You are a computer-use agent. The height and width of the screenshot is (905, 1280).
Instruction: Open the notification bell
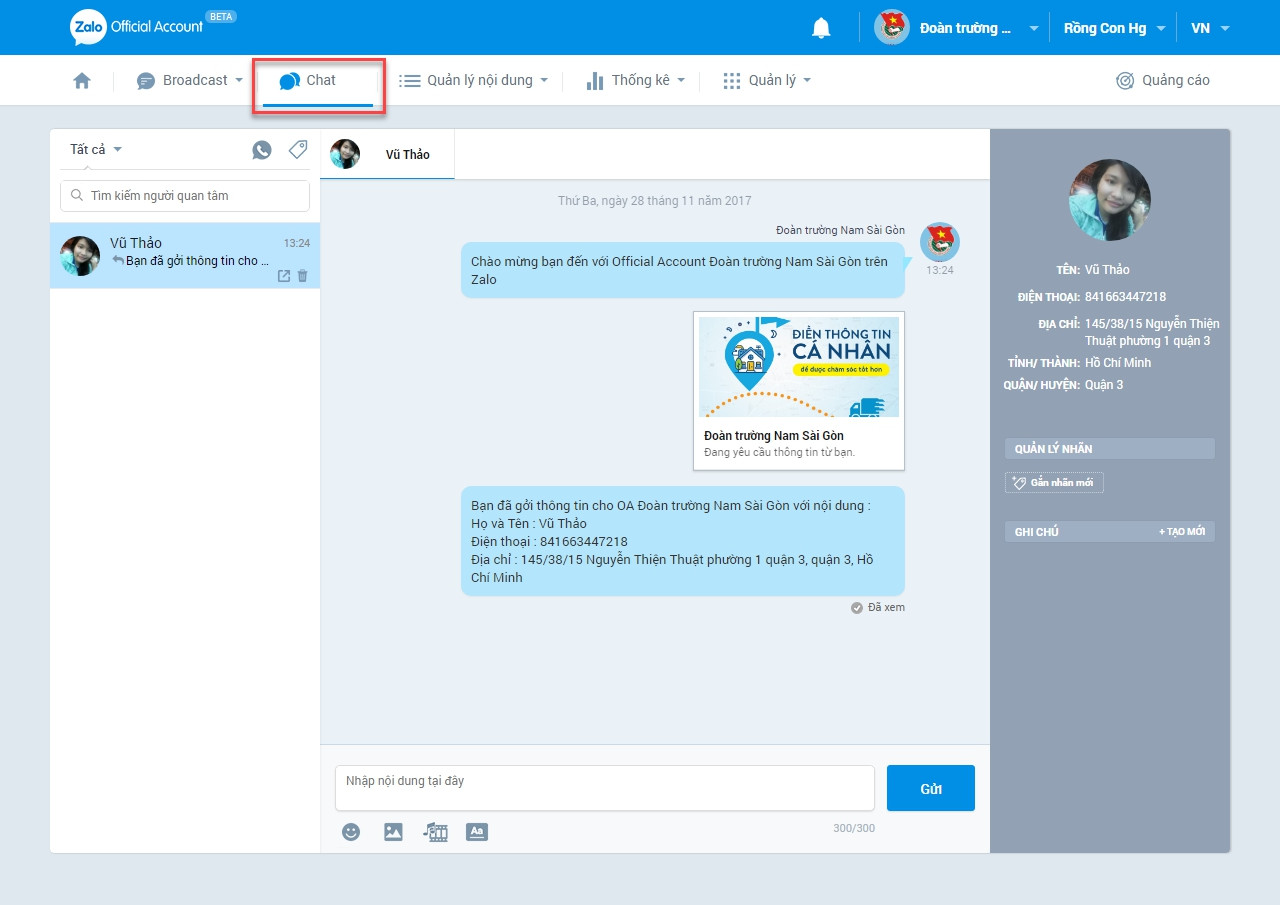821,28
